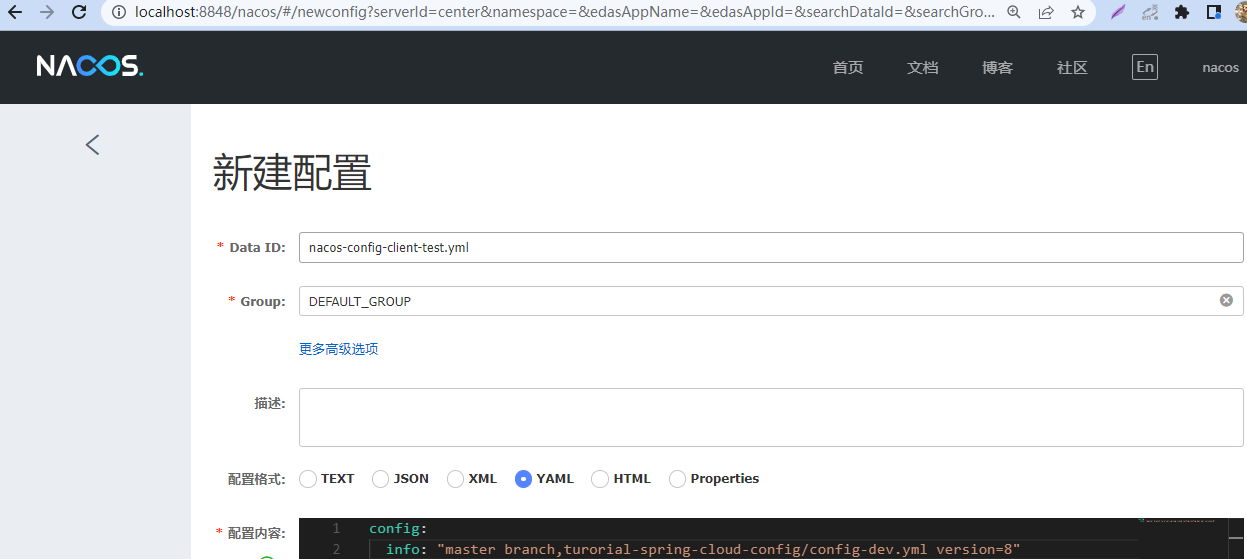This screenshot has height=559, width=1247.
Task: Open the 社区 nav item
Action: (x=1072, y=67)
